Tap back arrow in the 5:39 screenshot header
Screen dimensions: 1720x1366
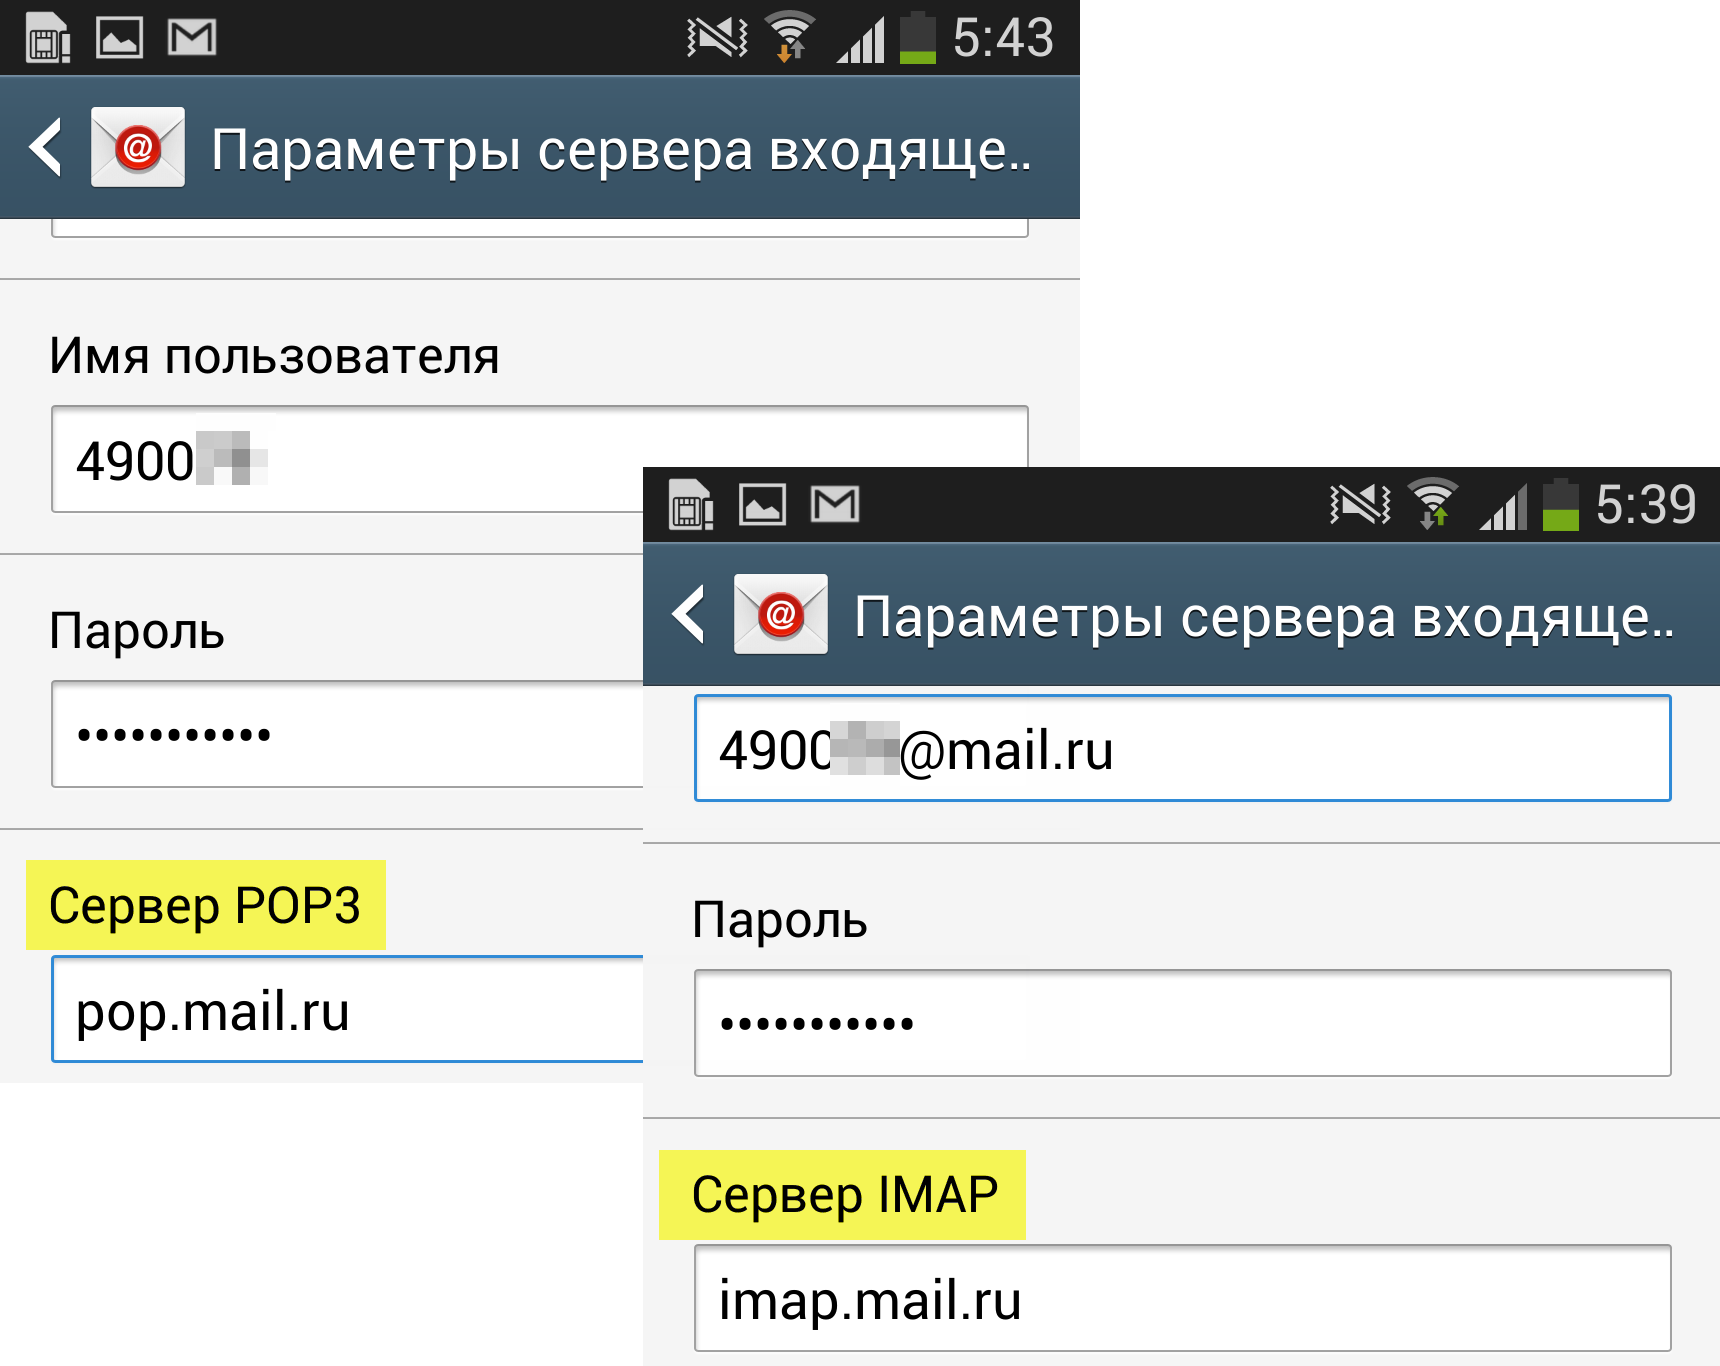point(689,614)
